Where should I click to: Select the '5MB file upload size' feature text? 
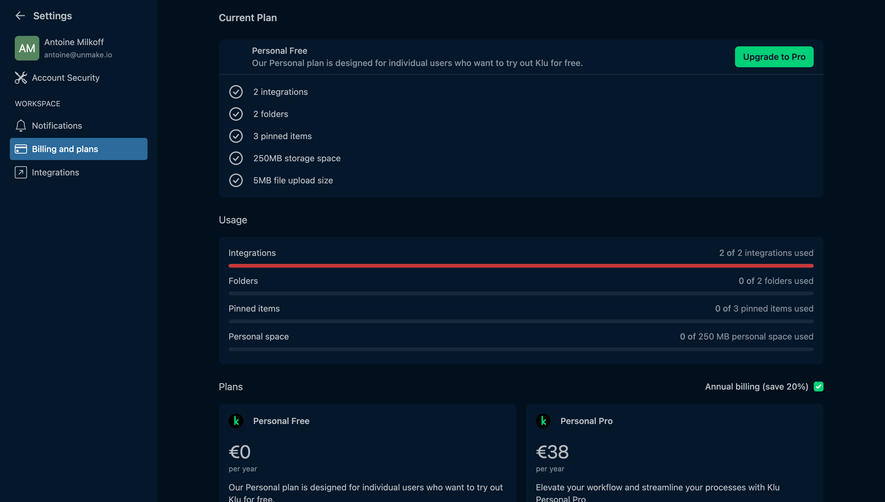coord(293,180)
